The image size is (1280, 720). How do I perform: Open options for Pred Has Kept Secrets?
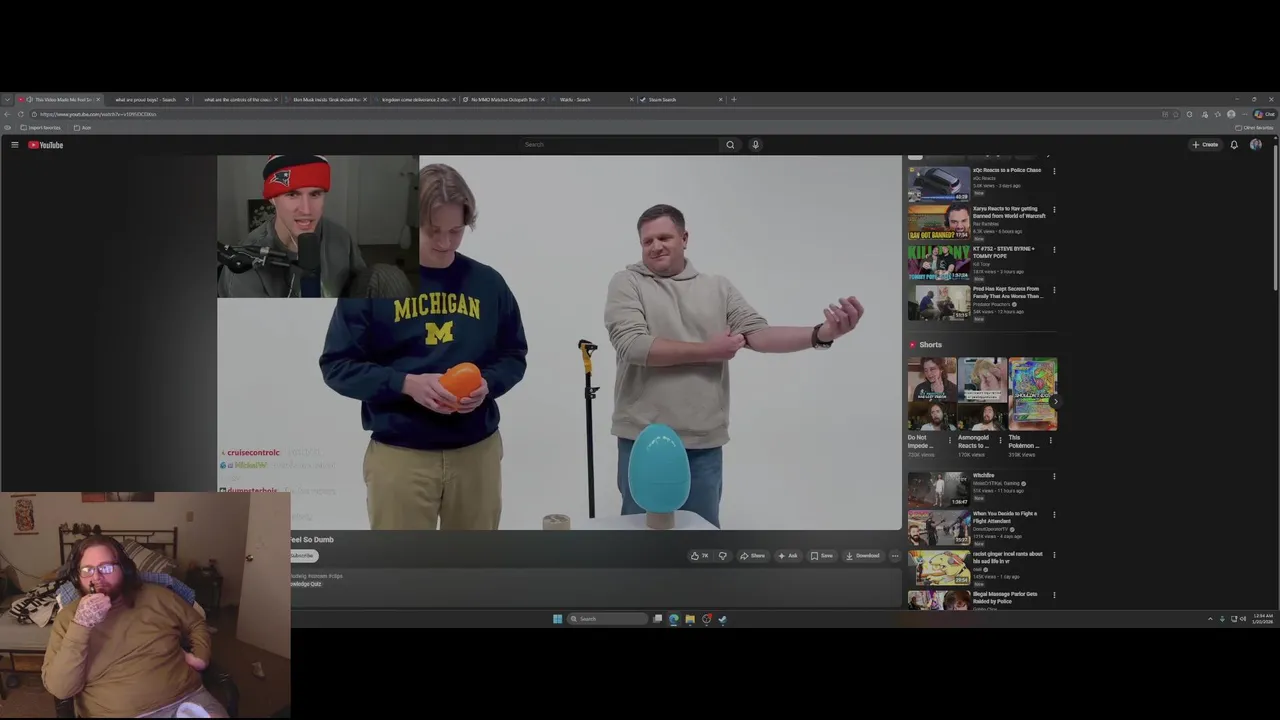click(1054, 290)
